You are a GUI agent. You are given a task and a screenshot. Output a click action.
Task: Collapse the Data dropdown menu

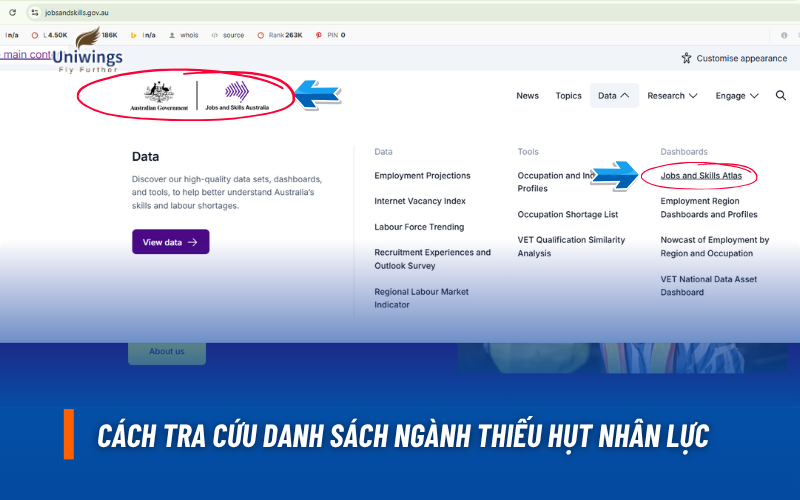click(x=614, y=95)
